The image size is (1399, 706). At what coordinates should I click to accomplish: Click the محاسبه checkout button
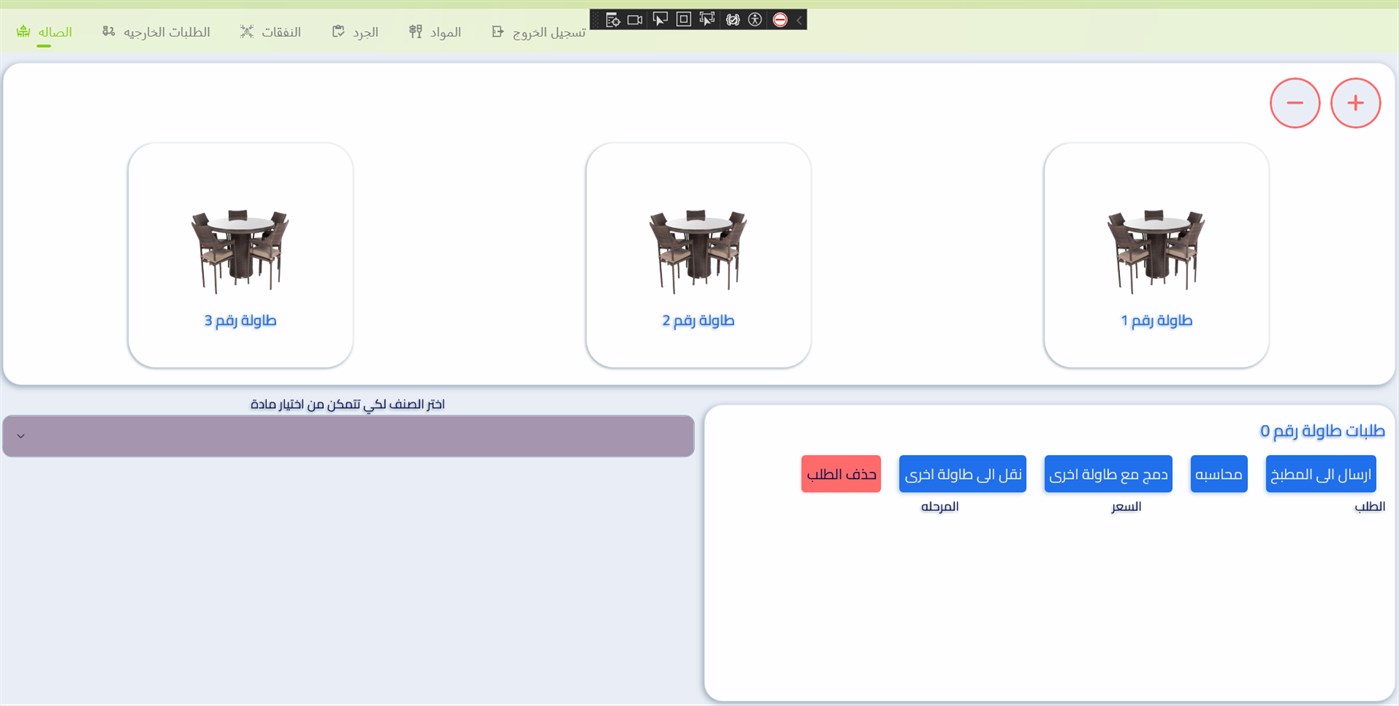coord(1219,474)
